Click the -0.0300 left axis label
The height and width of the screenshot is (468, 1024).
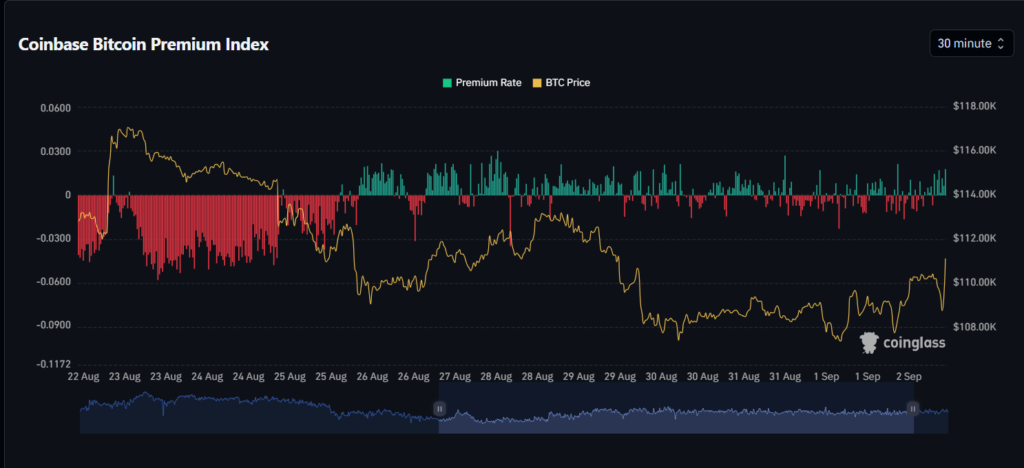point(56,238)
